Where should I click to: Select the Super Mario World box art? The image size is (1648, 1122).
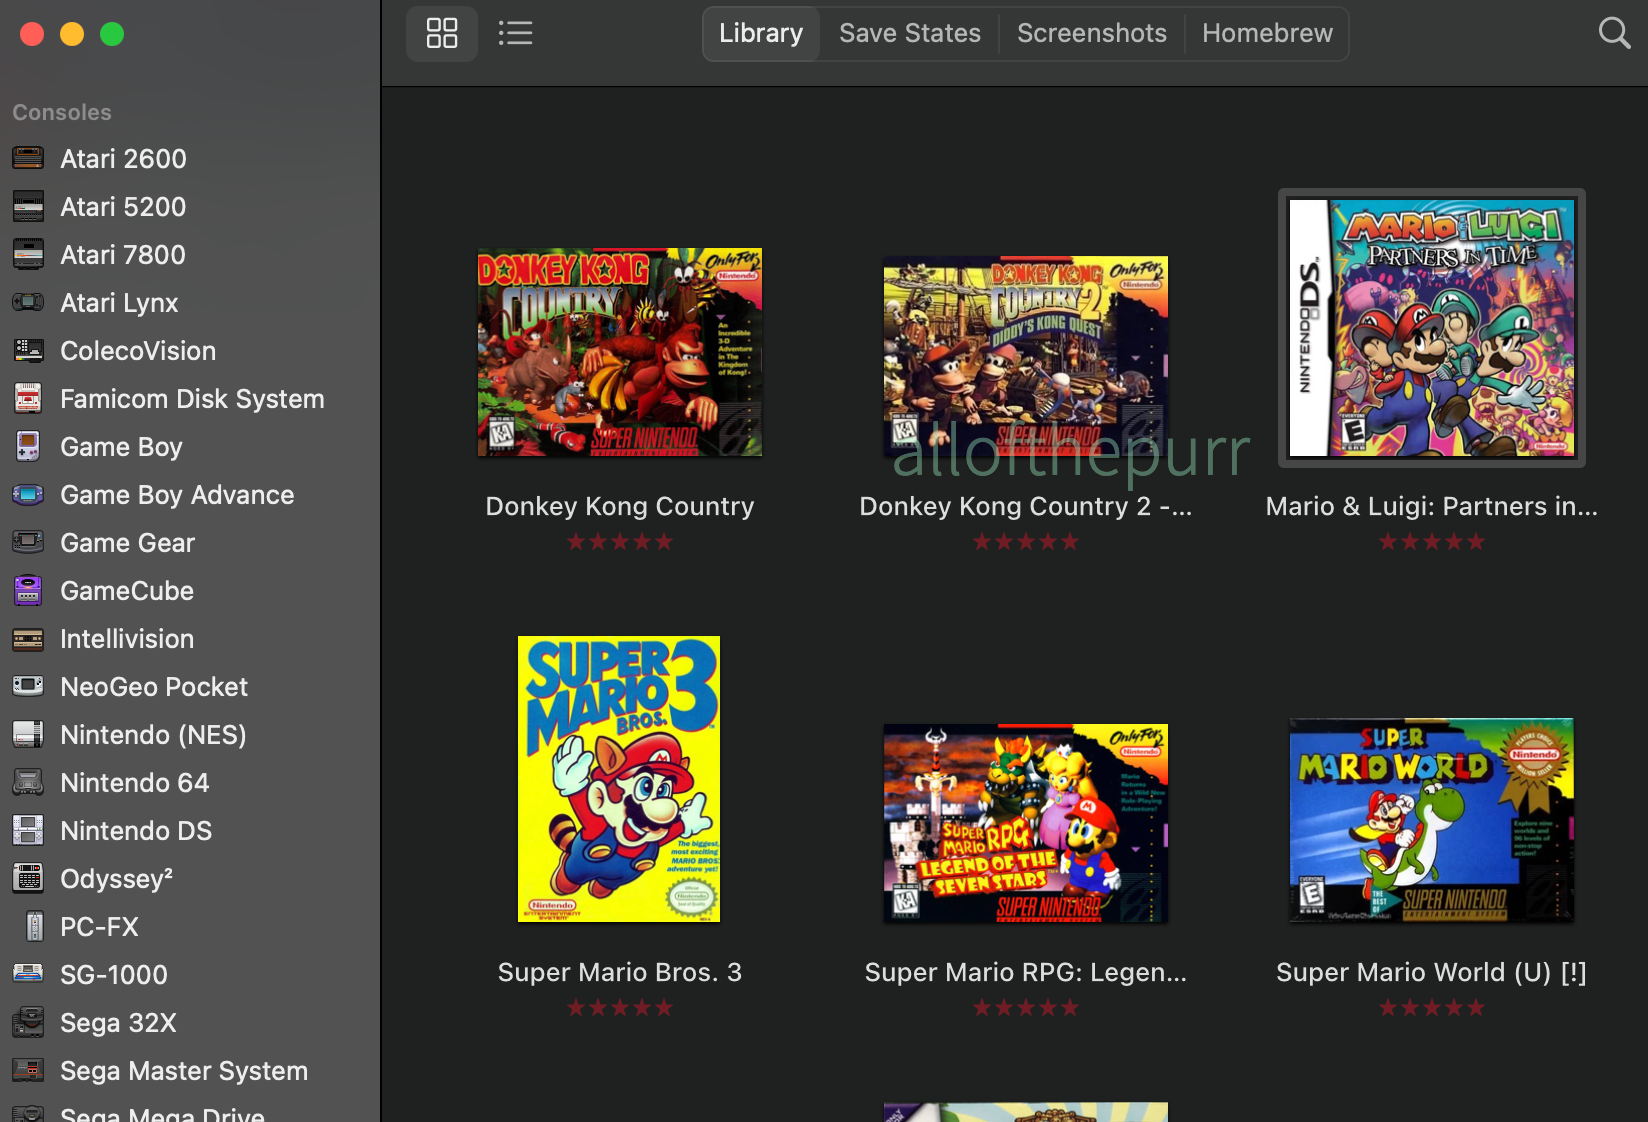coord(1432,820)
